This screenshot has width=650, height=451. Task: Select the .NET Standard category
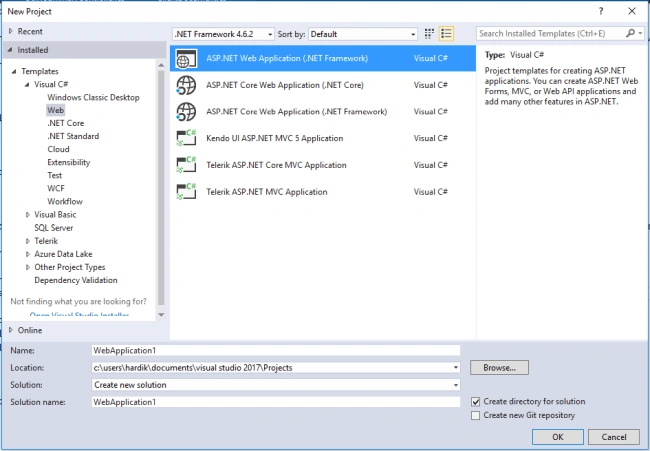(x=73, y=136)
